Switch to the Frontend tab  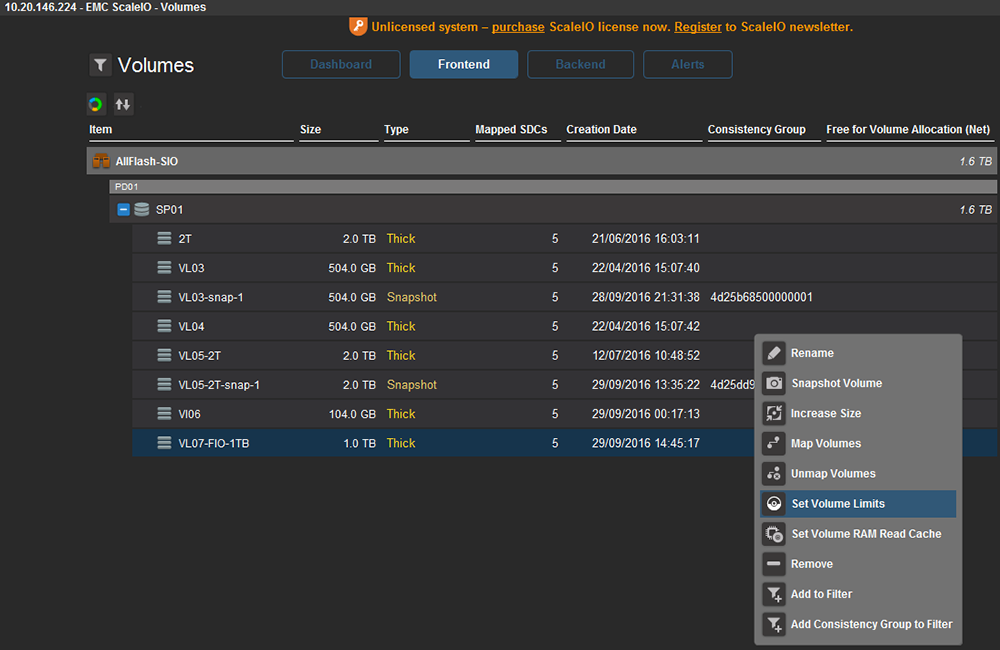tap(464, 64)
